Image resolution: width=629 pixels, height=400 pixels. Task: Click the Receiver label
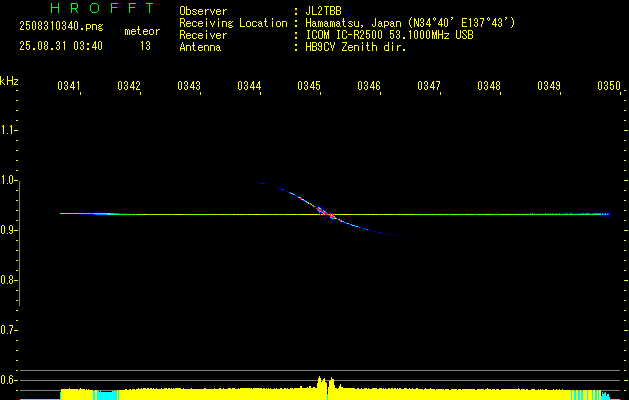(203, 35)
